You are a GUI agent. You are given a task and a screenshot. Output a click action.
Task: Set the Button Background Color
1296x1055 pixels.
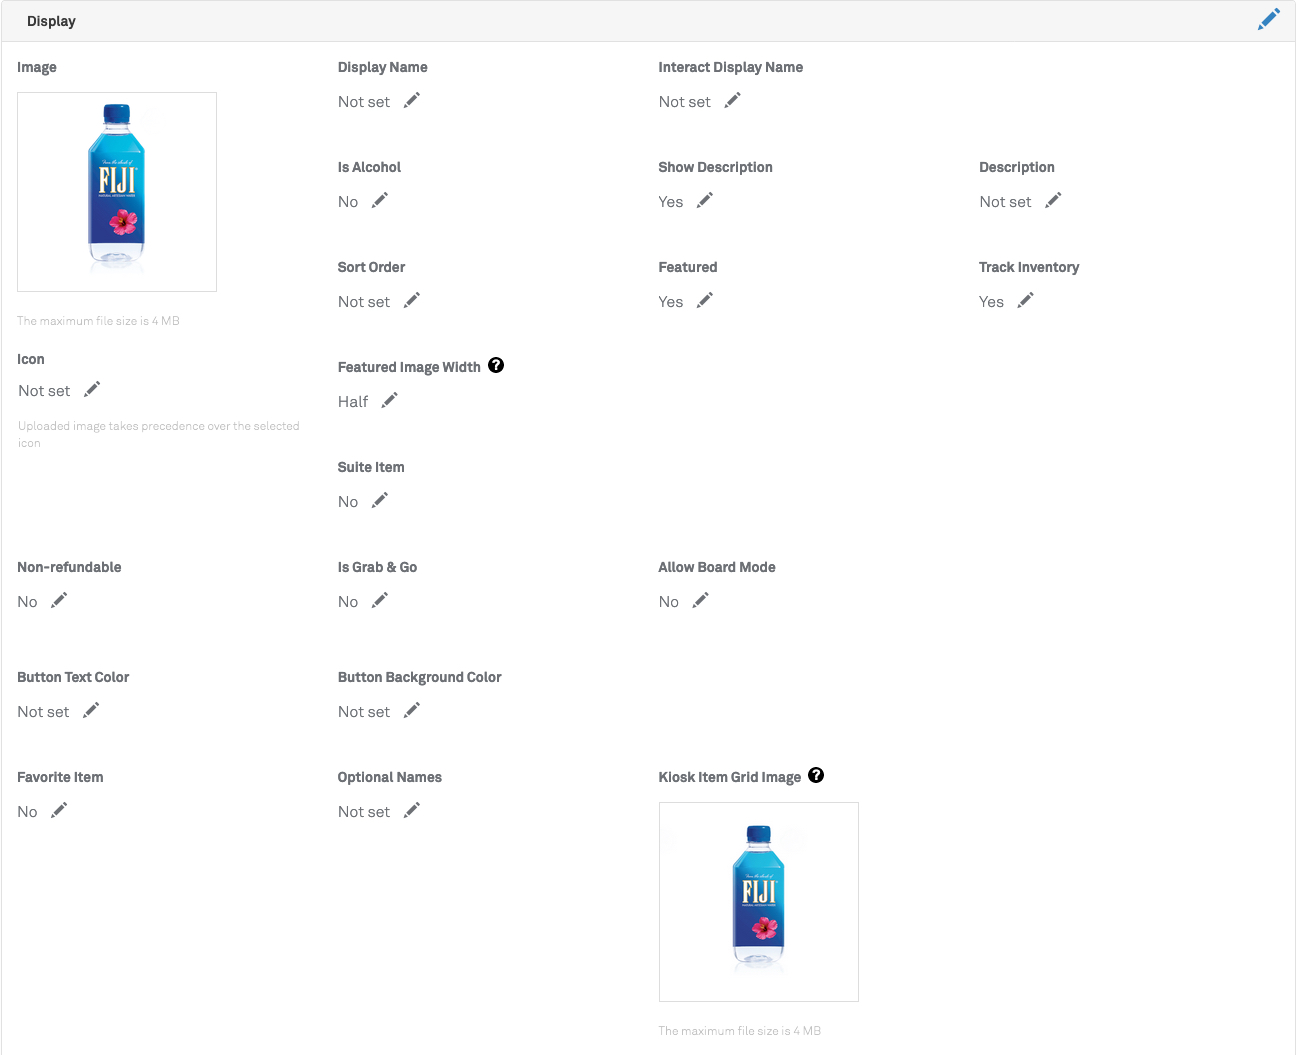(411, 710)
